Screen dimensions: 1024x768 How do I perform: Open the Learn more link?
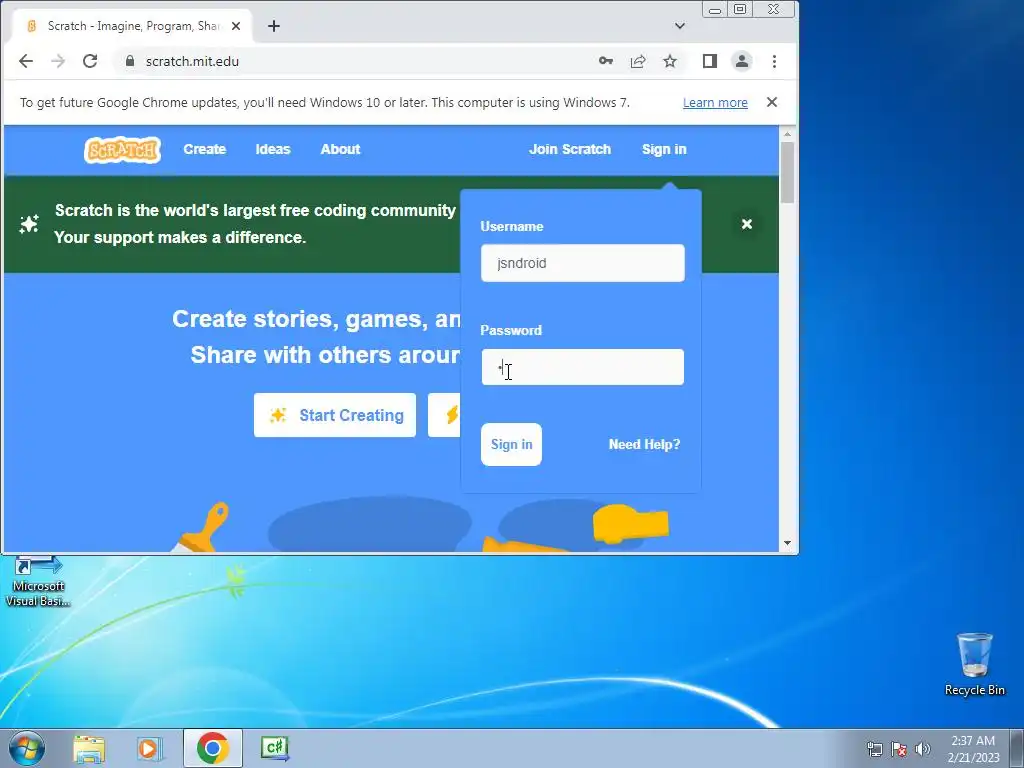click(x=715, y=103)
